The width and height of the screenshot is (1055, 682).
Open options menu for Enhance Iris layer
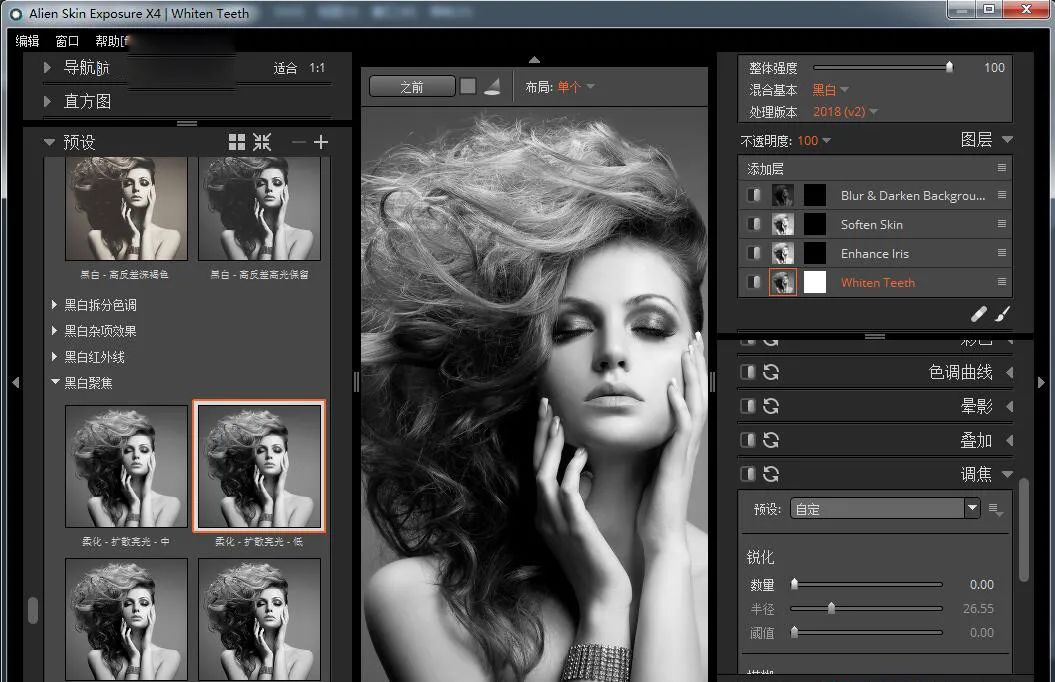tap(1002, 253)
